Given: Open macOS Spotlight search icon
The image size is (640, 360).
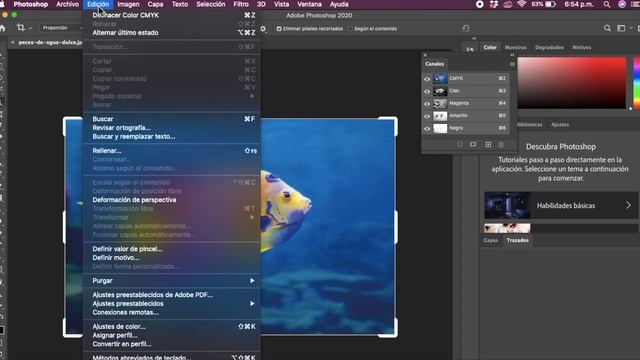Looking at the screenshot, I should (x=607, y=4).
